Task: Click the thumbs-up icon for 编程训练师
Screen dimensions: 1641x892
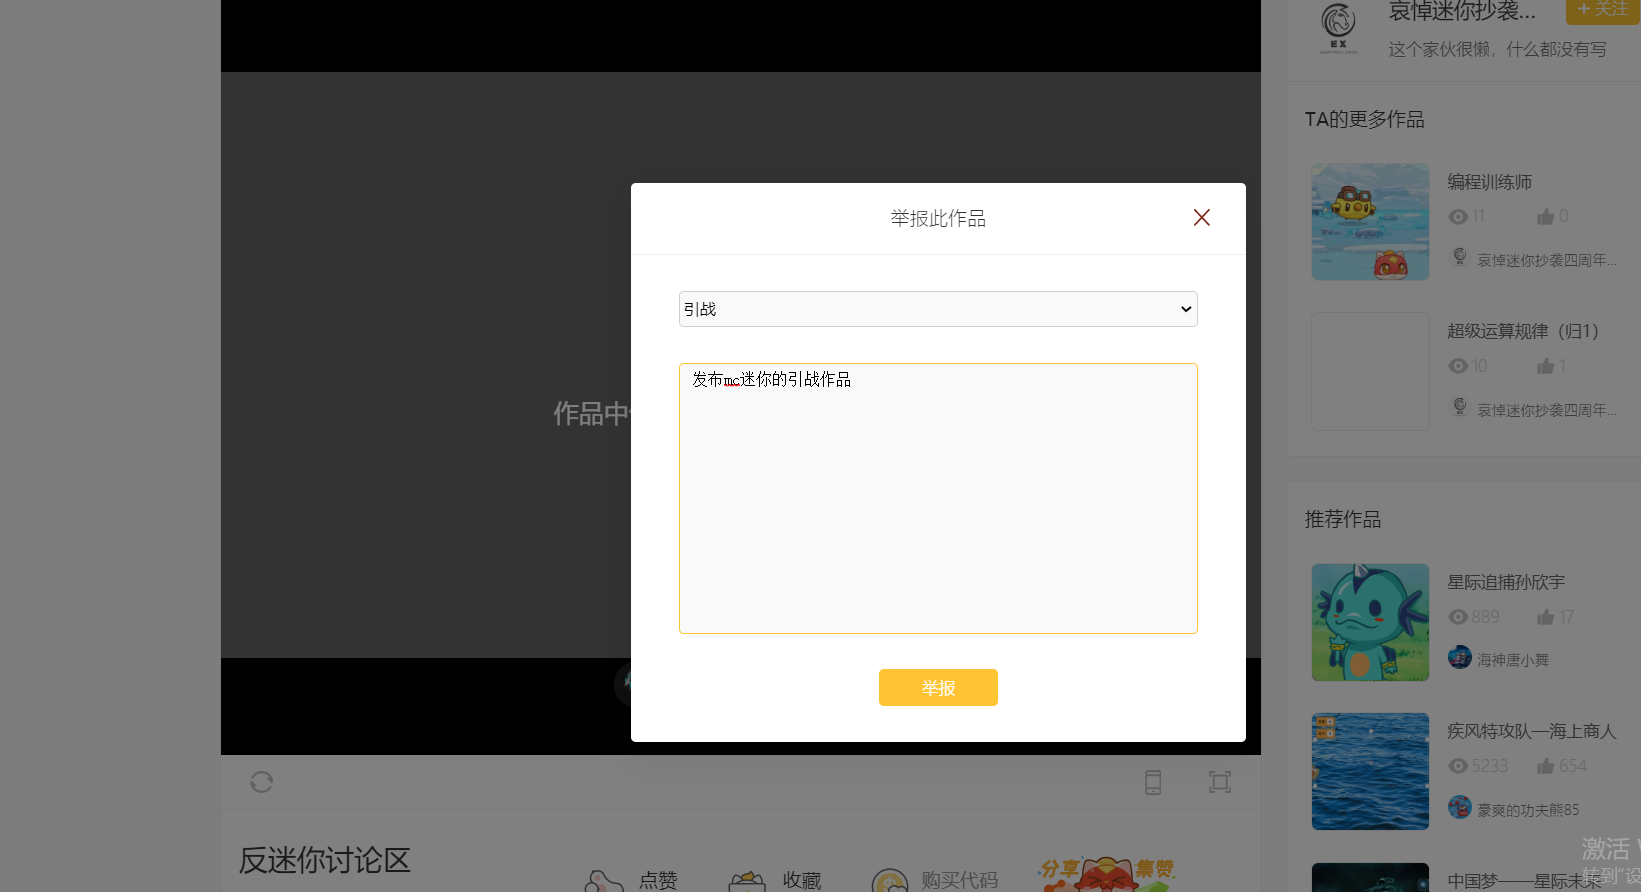Action: click(x=1546, y=217)
